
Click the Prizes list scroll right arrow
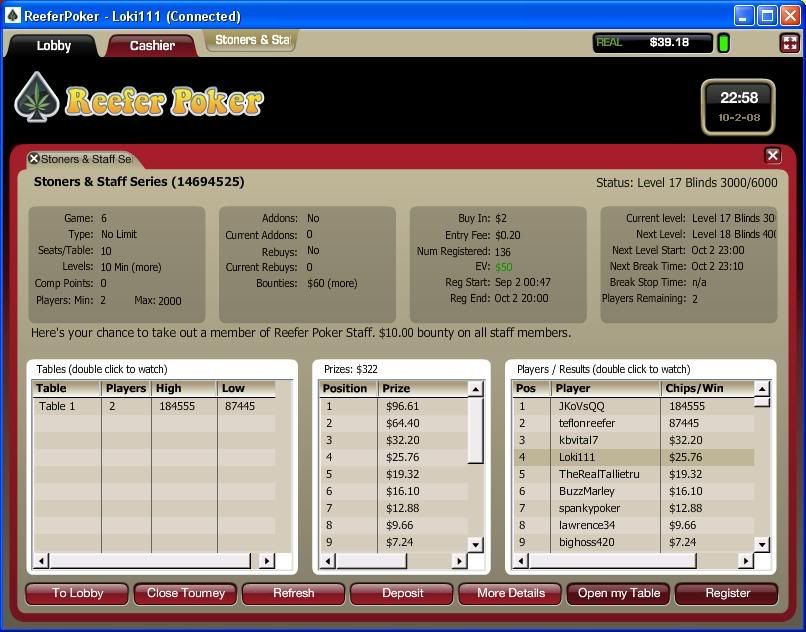pyautogui.click(x=459, y=561)
